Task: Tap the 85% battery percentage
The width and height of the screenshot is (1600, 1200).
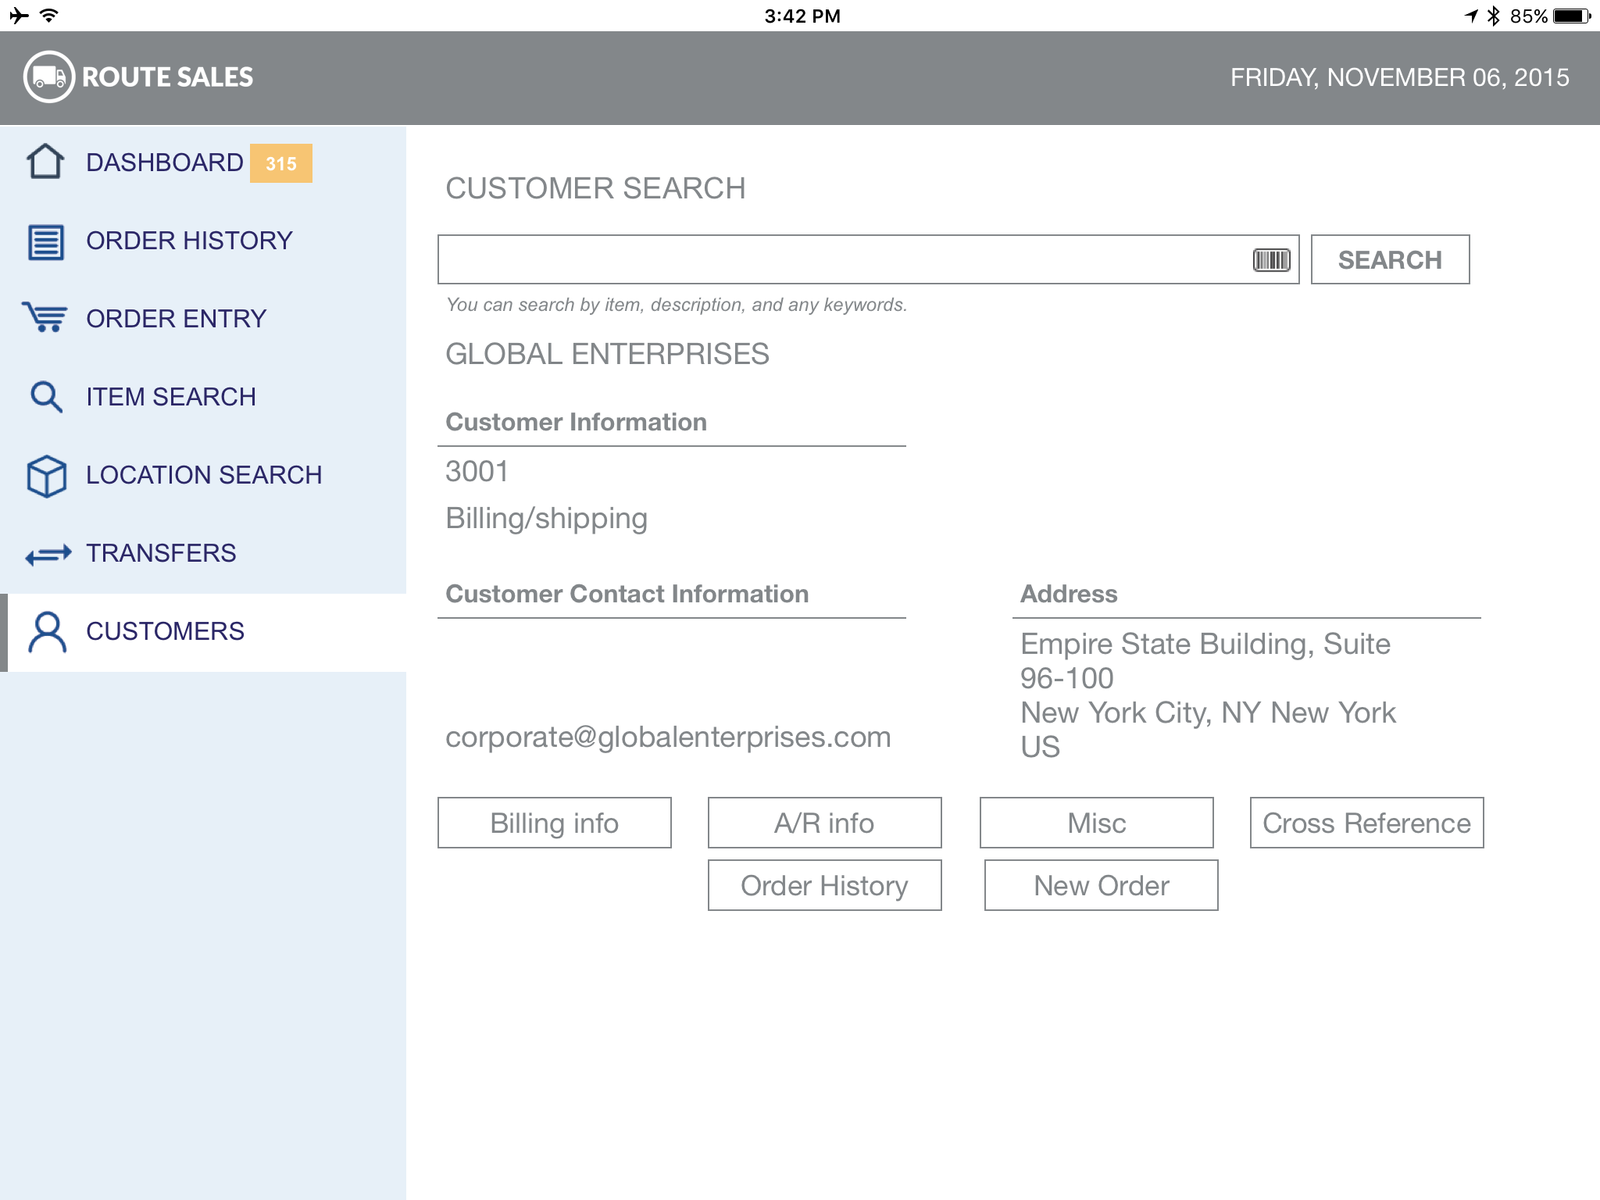Action: [x=1529, y=16]
